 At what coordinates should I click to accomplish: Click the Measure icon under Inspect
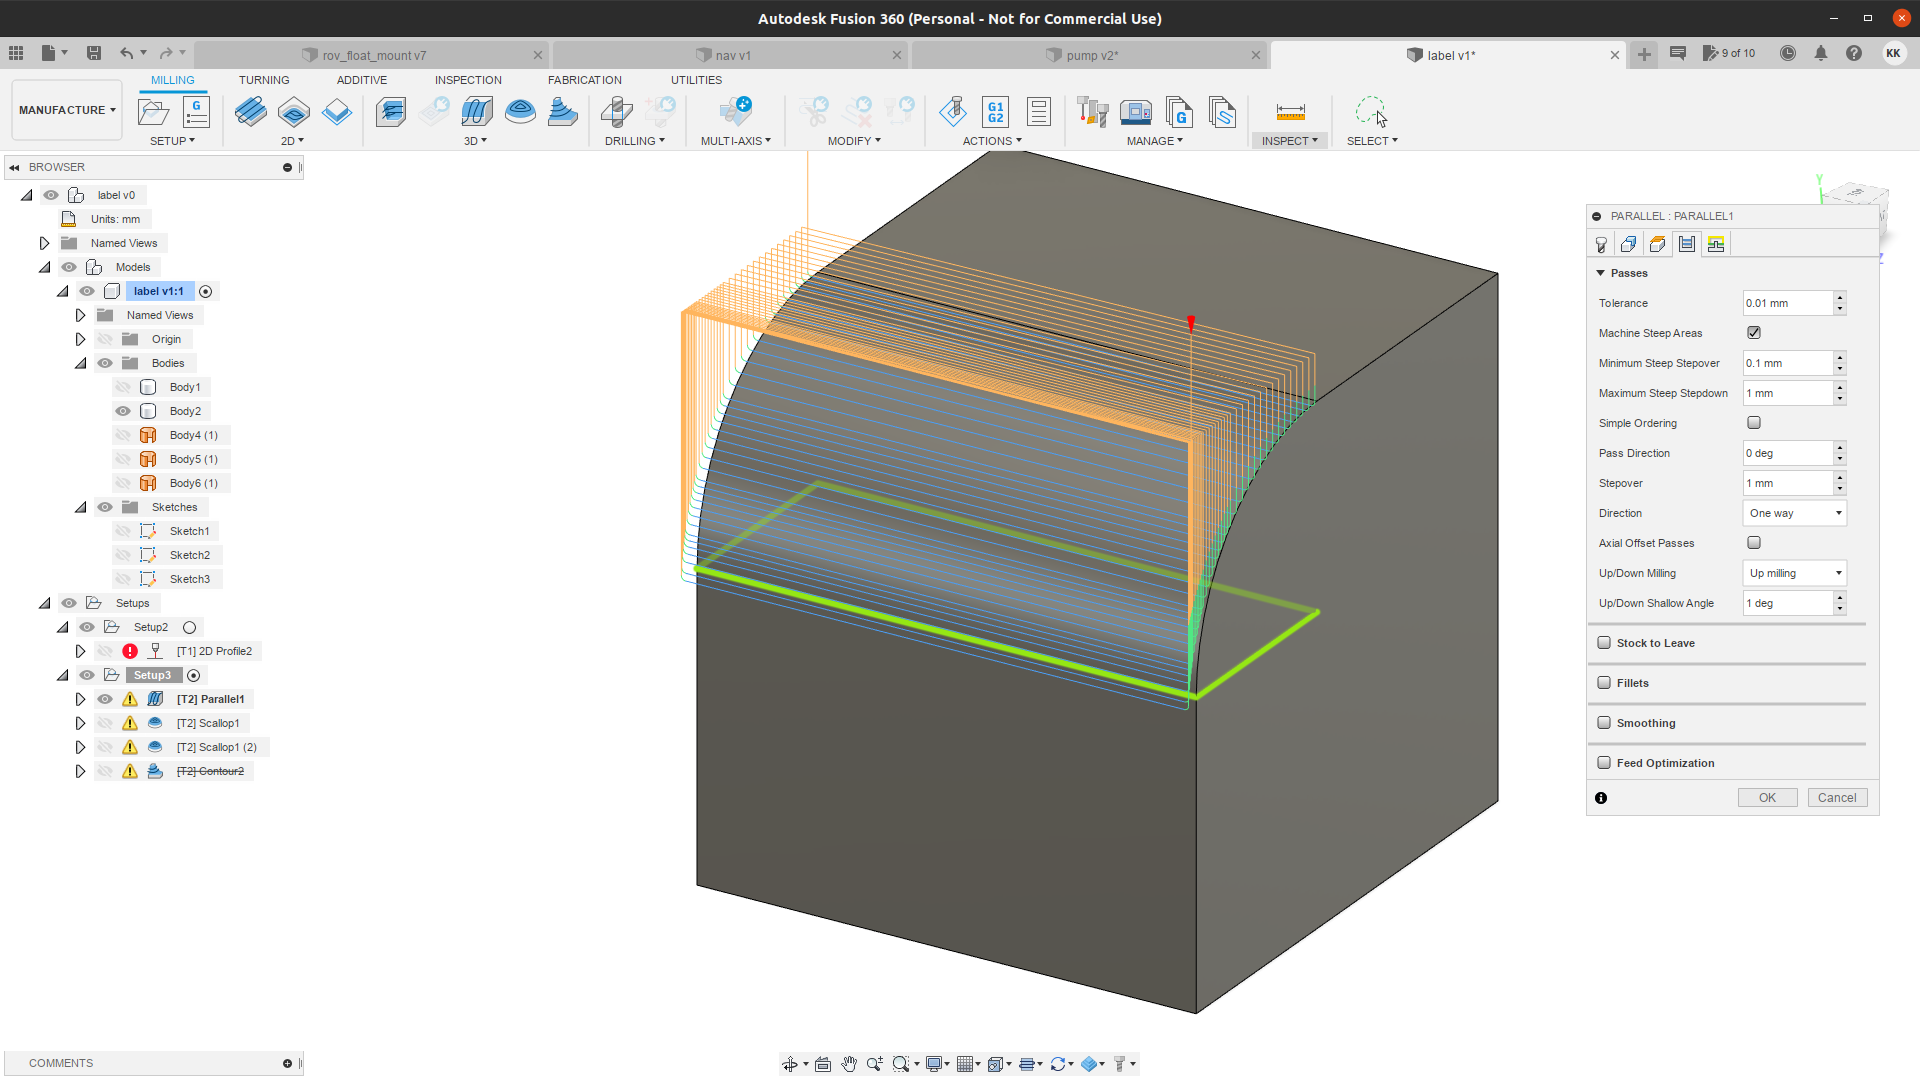(1290, 112)
